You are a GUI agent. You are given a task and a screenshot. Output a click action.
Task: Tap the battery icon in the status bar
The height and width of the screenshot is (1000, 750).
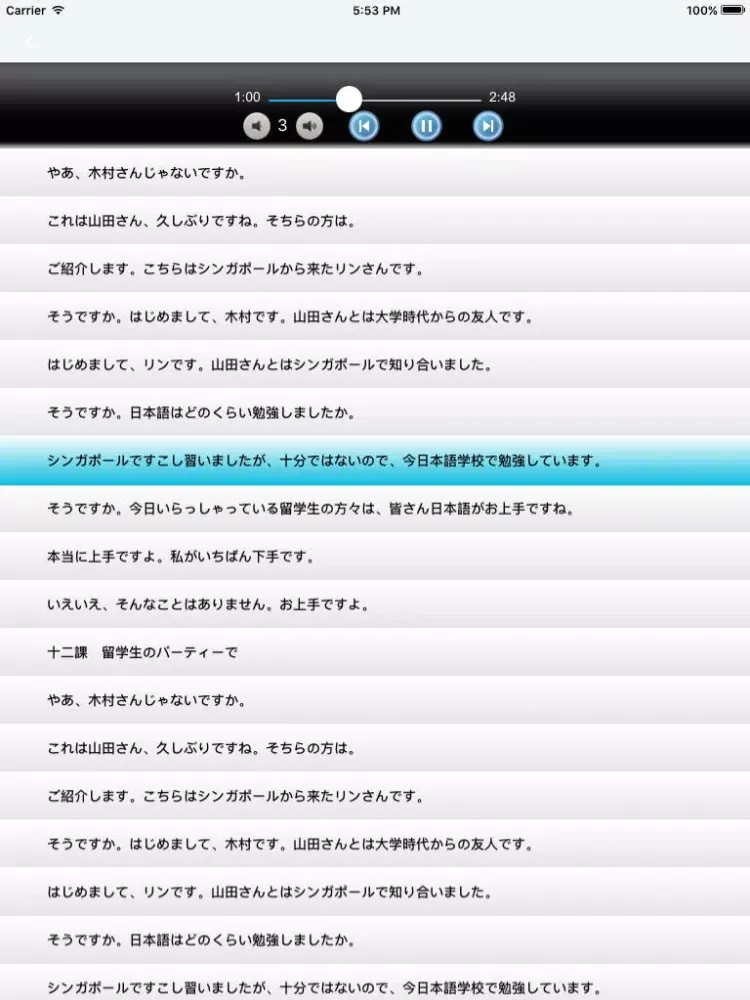[732, 10]
